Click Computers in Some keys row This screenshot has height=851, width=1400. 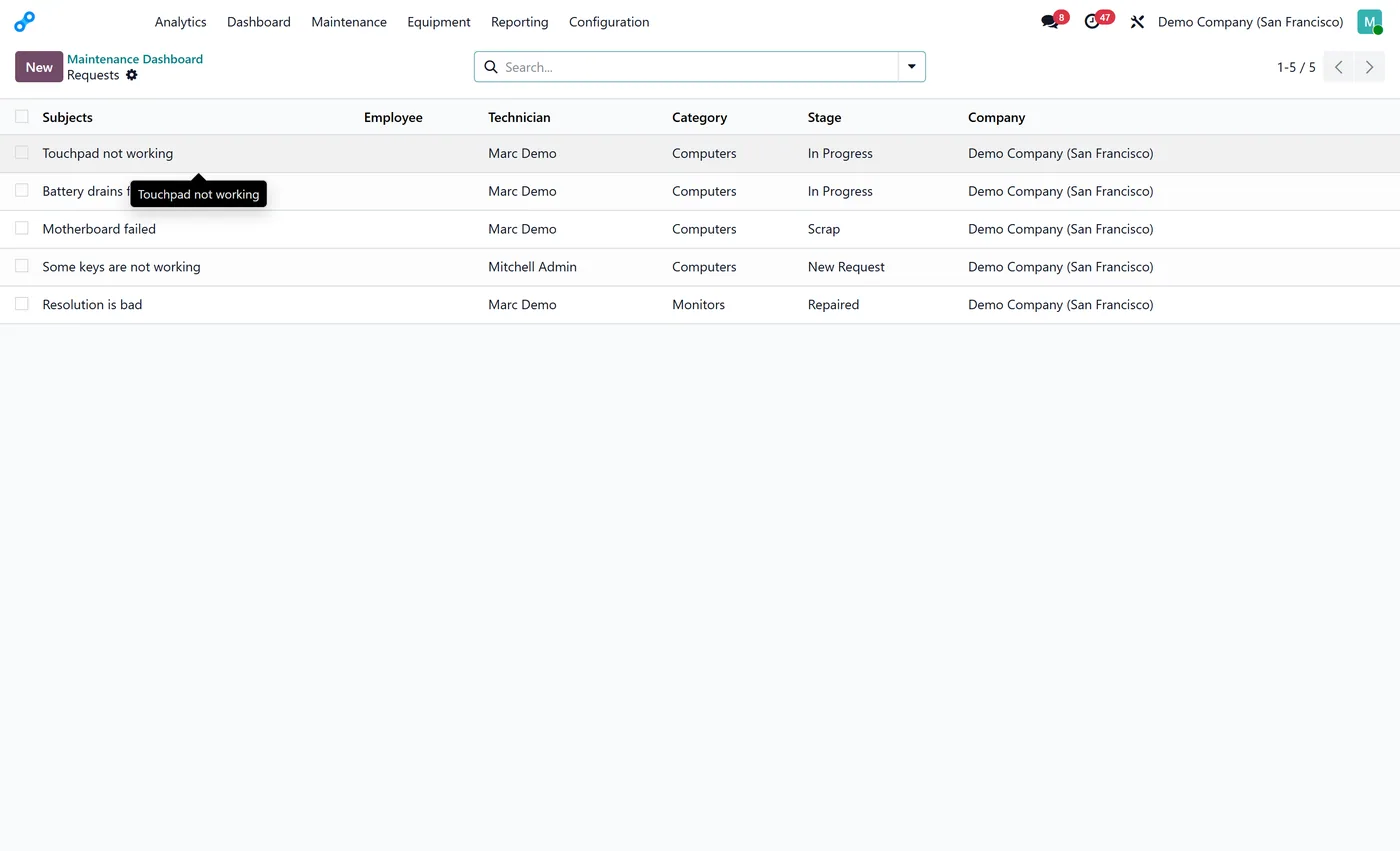(x=704, y=267)
